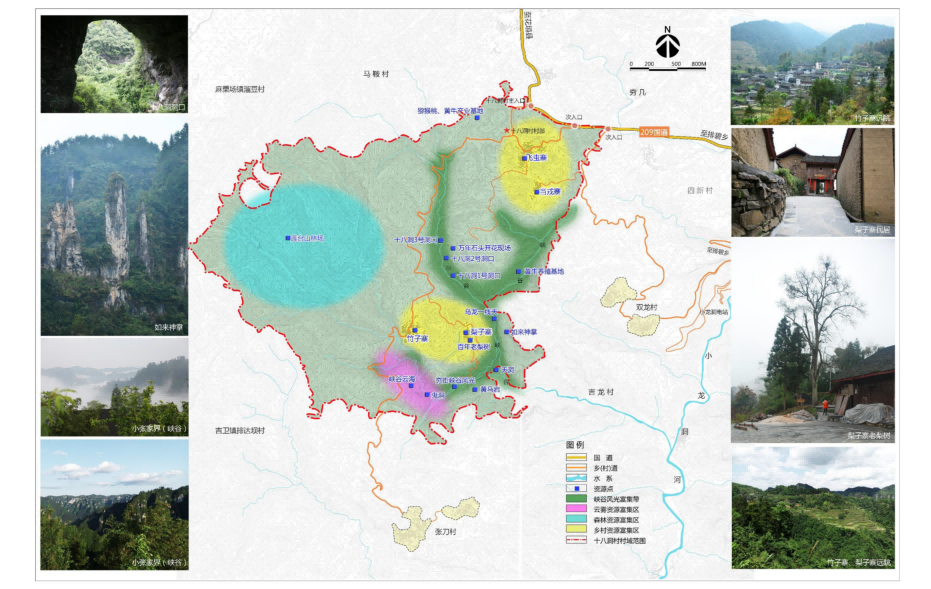The width and height of the screenshot is (931, 589).
Task: Click the orange 209国道 road badge
Action: click(x=654, y=132)
